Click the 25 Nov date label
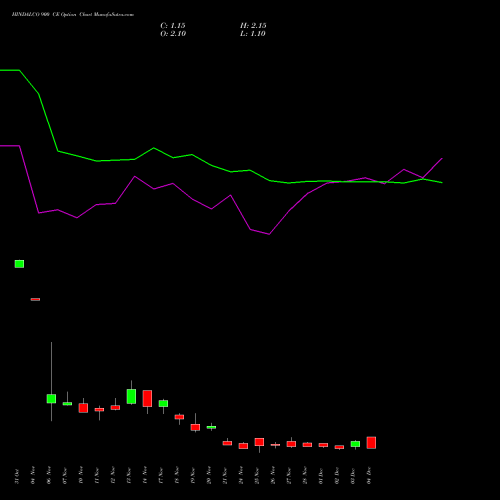 pyautogui.click(x=257, y=476)
